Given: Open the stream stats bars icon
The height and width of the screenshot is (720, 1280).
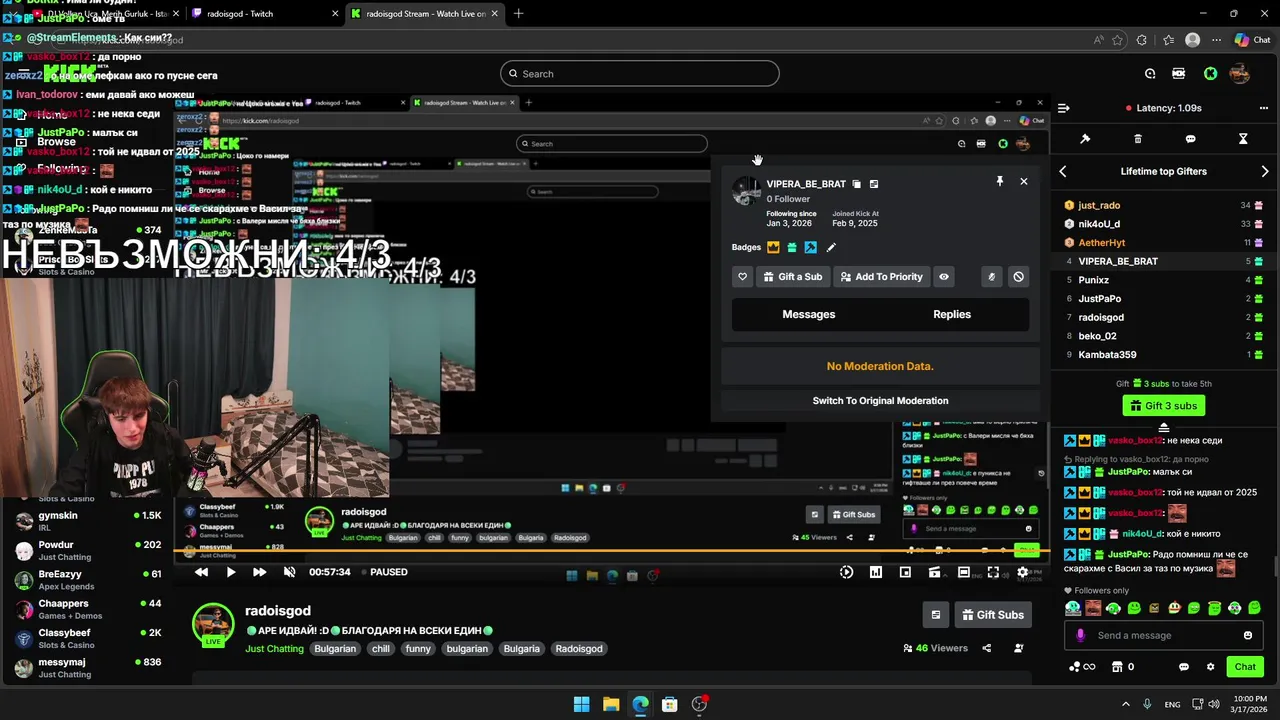Looking at the screenshot, I should [876, 572].
